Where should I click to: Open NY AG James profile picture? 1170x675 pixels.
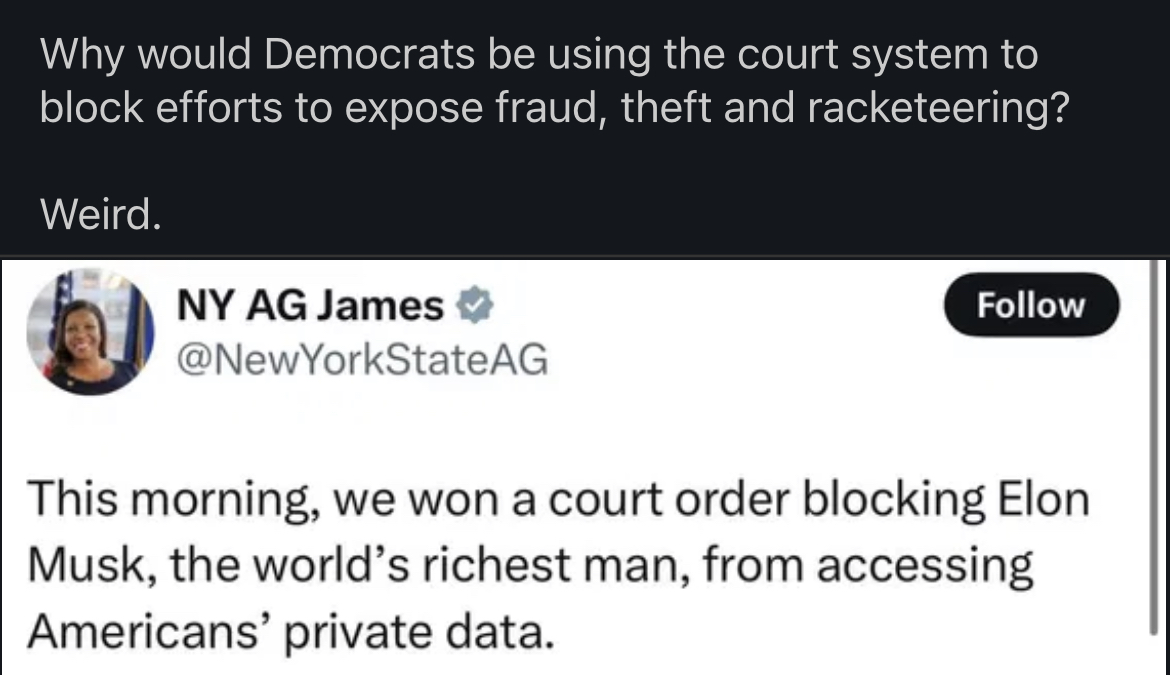(x=91, y=332)
